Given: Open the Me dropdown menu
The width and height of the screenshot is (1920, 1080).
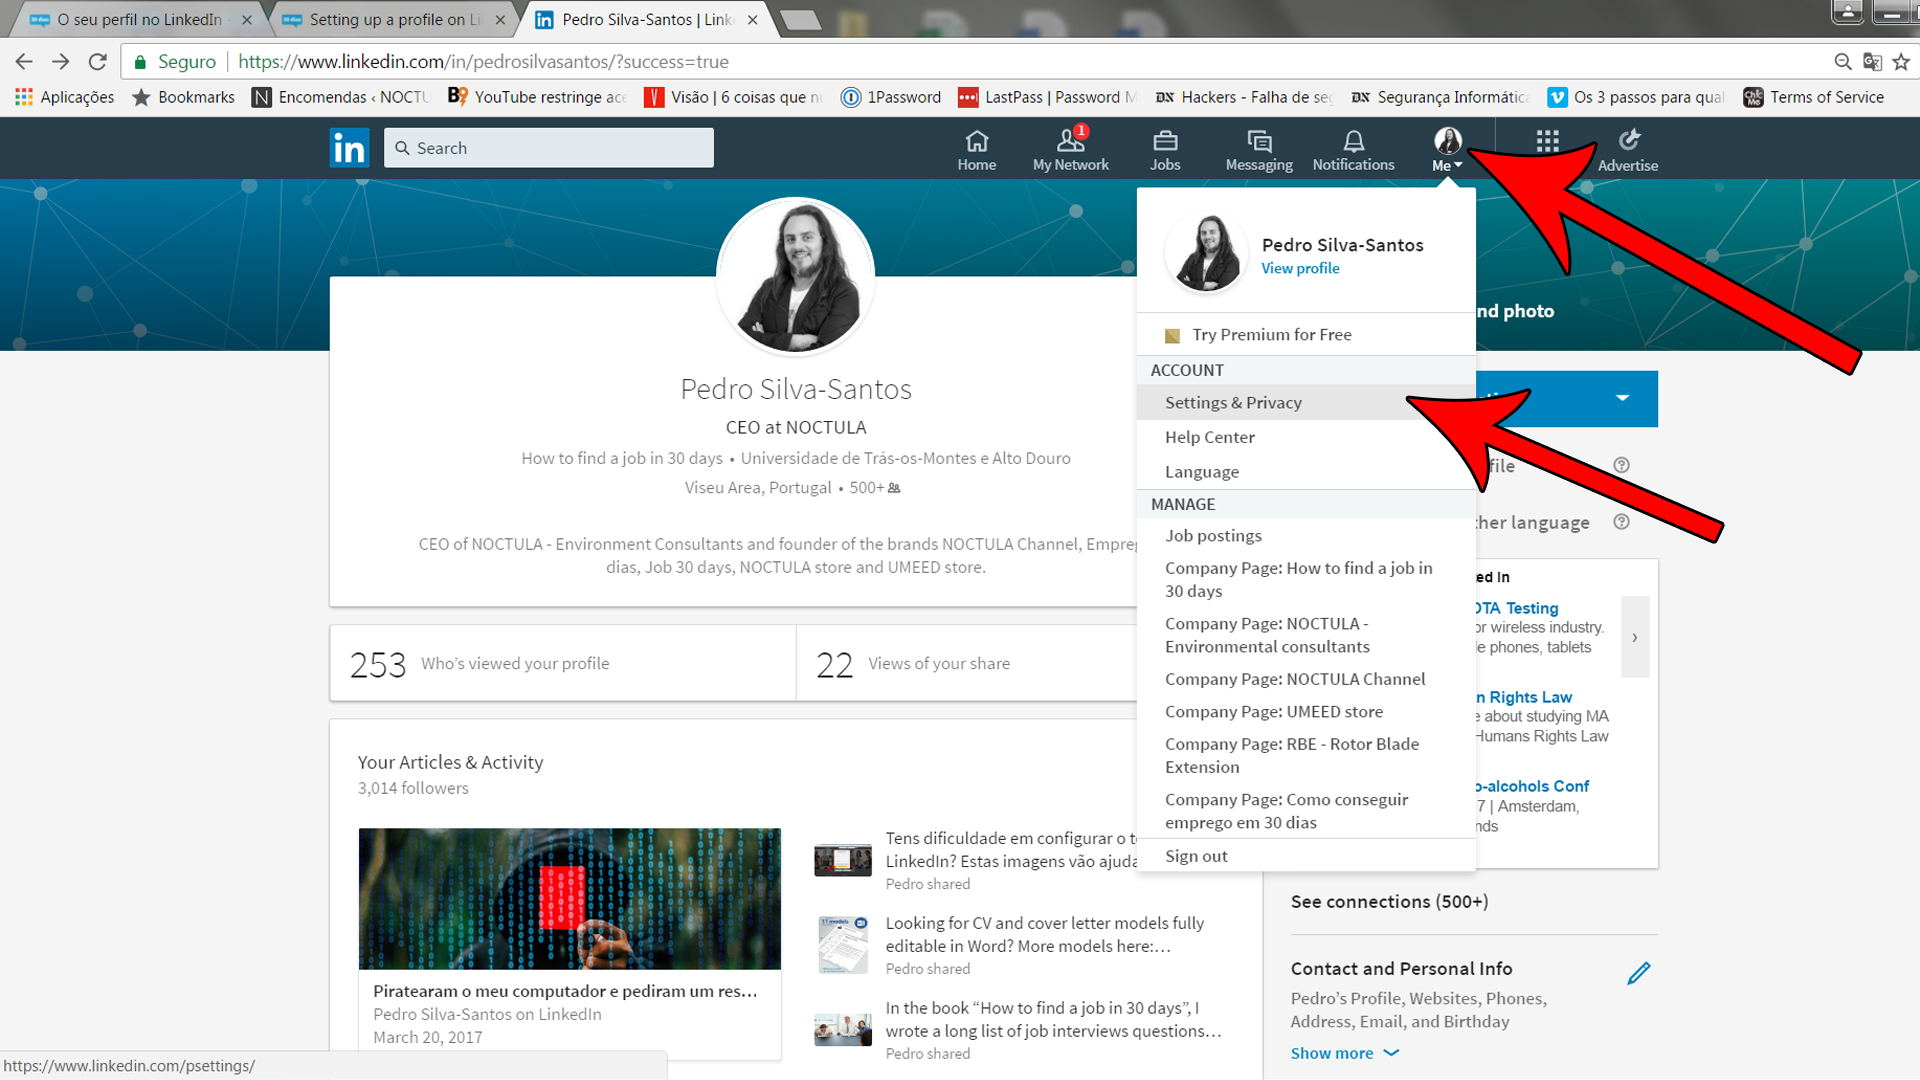Looking at the screenshot, I should point(1447,150).
